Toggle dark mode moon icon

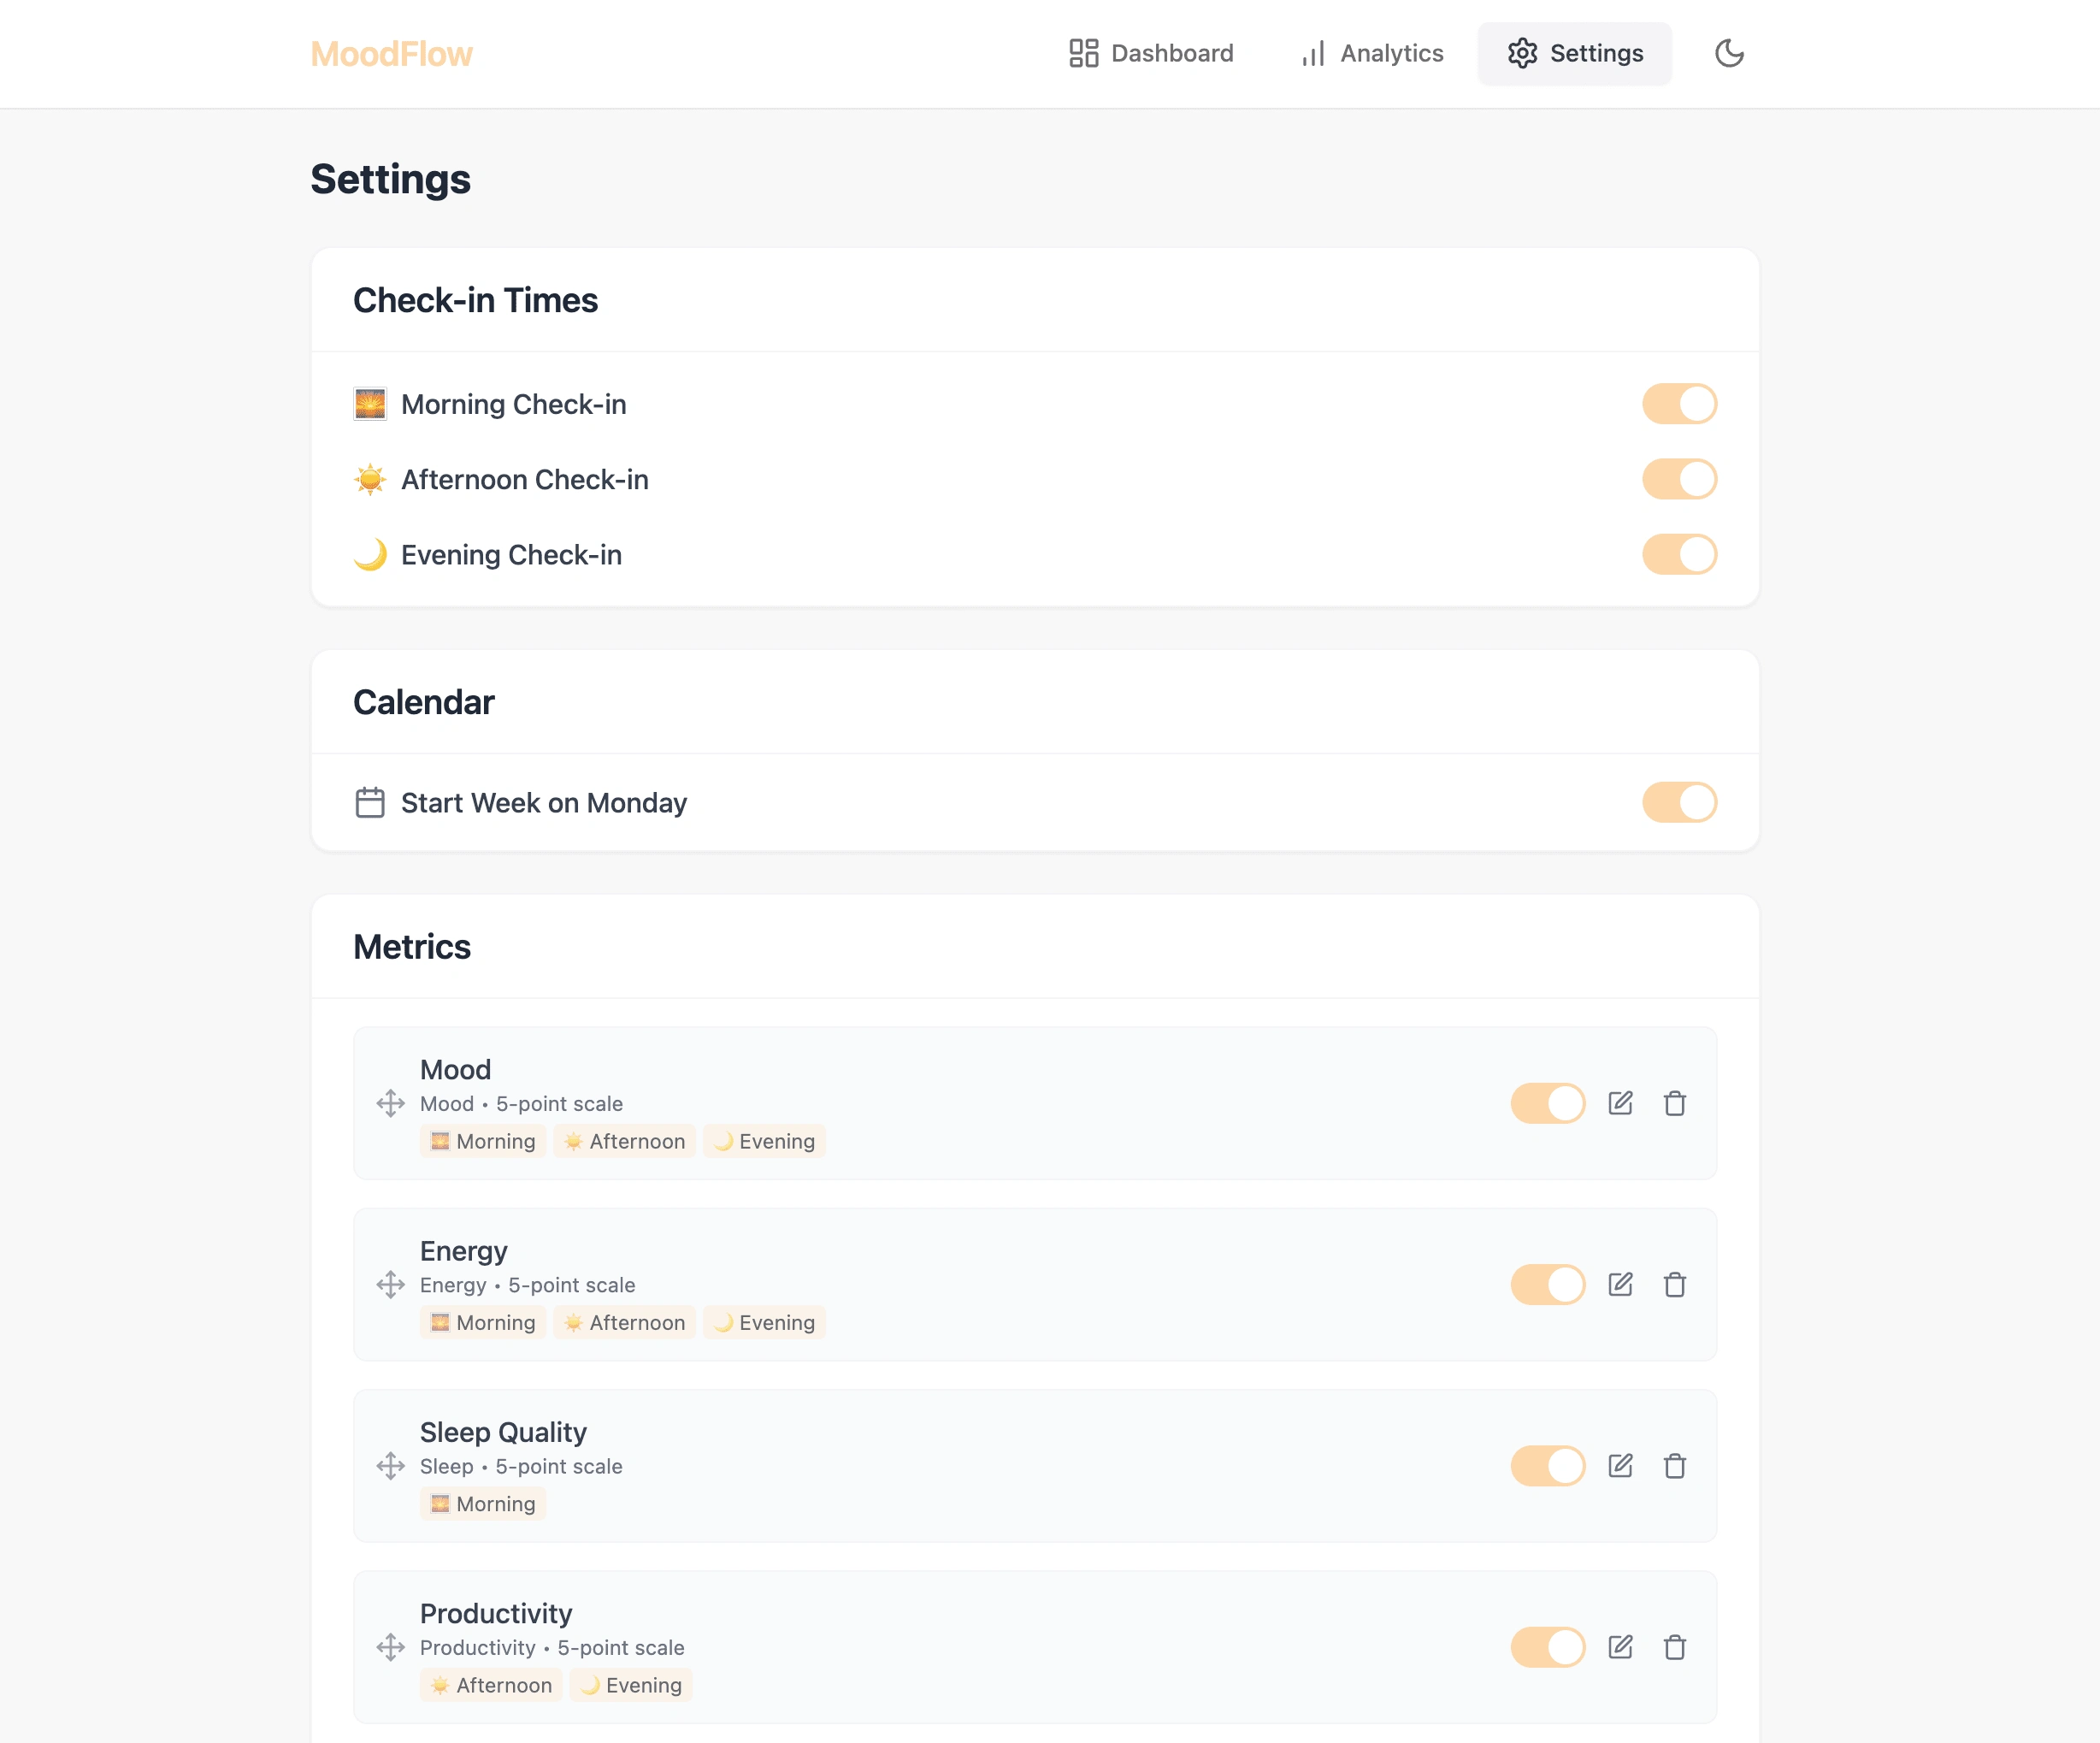[1729, 54]
